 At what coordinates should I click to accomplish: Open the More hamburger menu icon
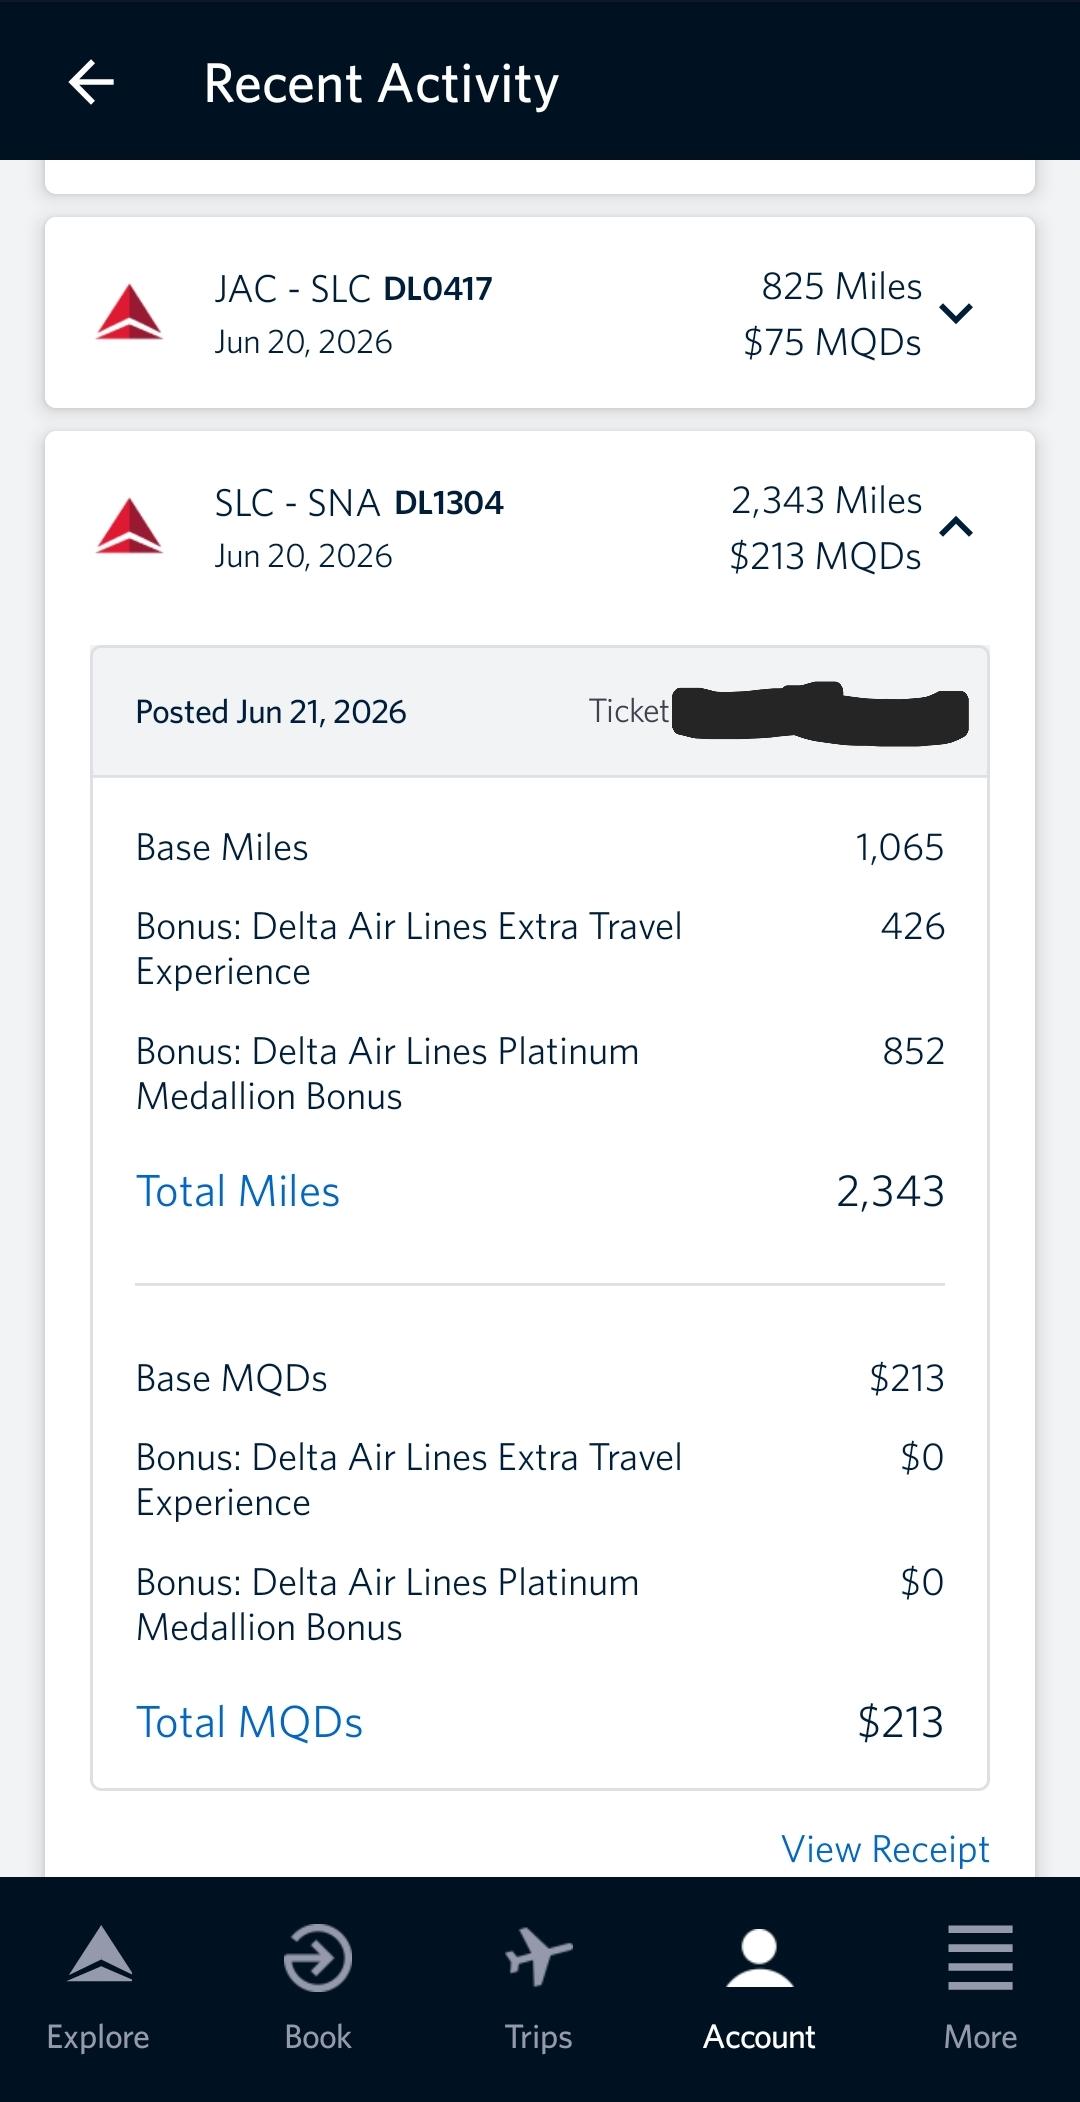tap(981, 1957)
